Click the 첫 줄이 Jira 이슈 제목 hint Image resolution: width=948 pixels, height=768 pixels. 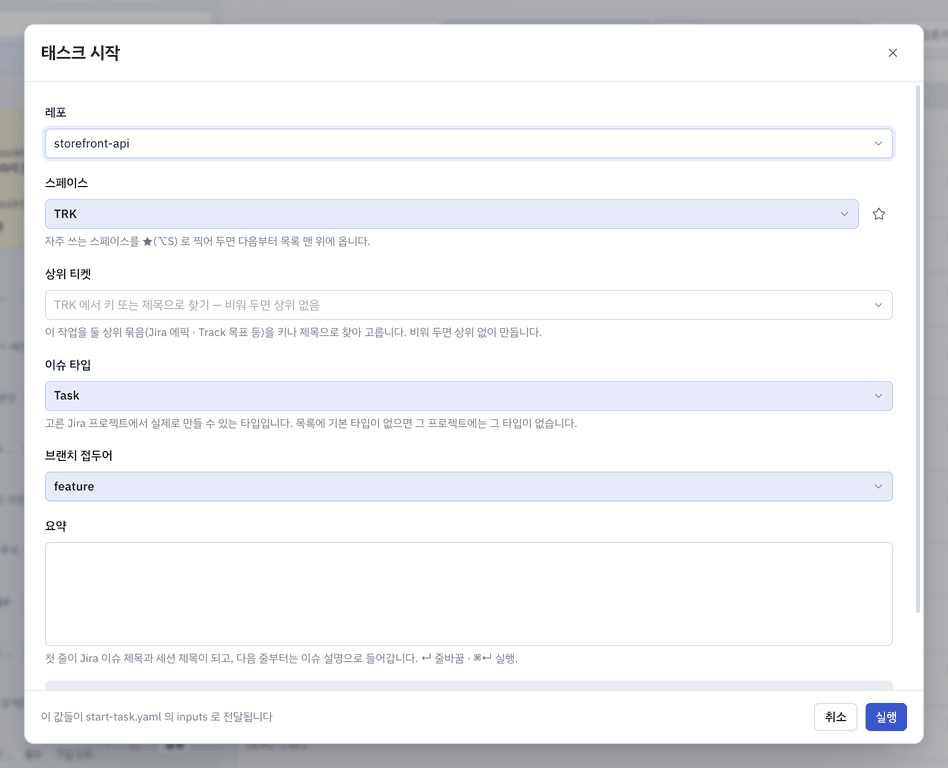tap(281, 658)
